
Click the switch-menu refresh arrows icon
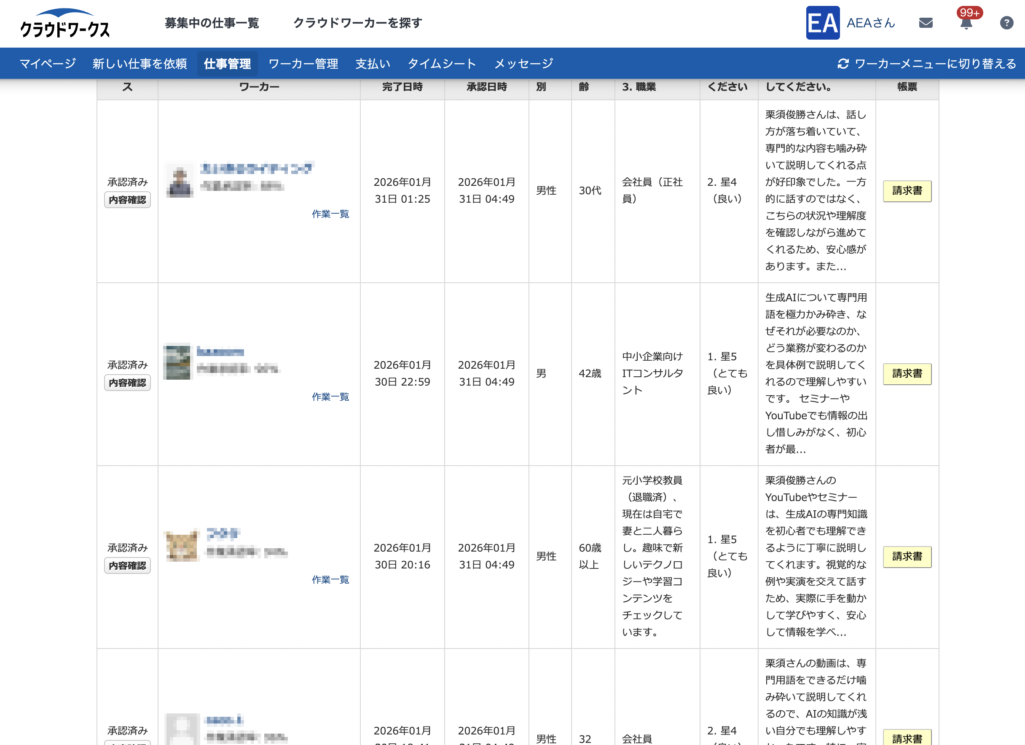843,64
